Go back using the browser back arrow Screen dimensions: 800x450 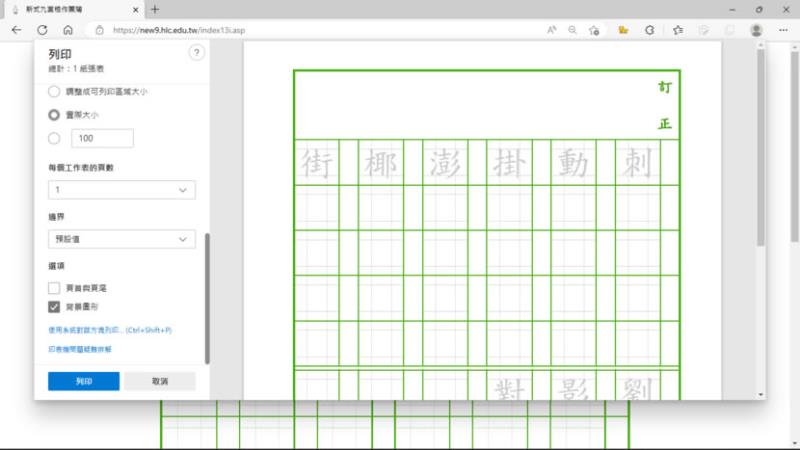17,30
